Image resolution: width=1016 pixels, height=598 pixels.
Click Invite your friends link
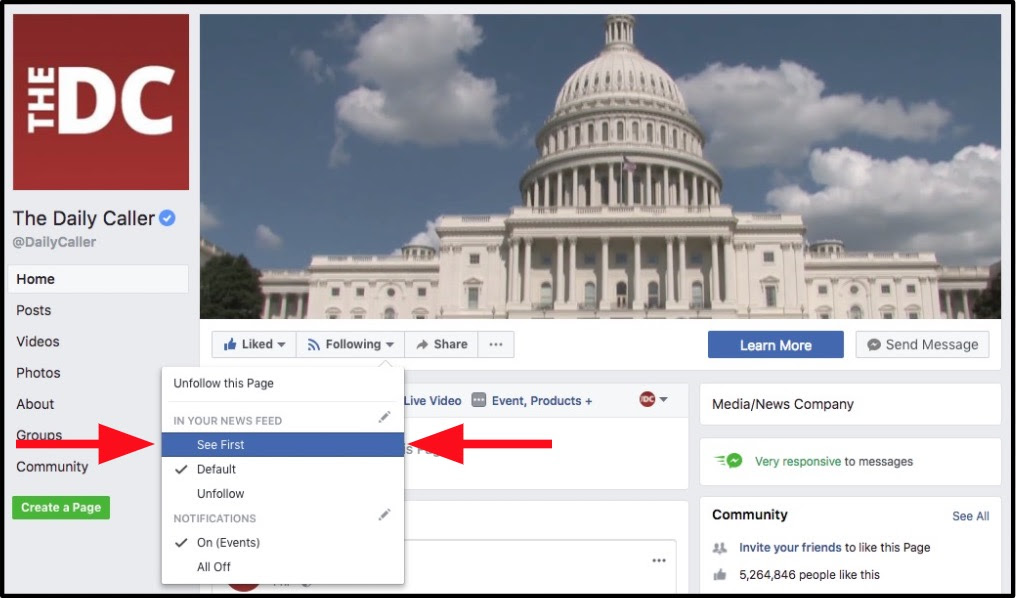(790, 547)
